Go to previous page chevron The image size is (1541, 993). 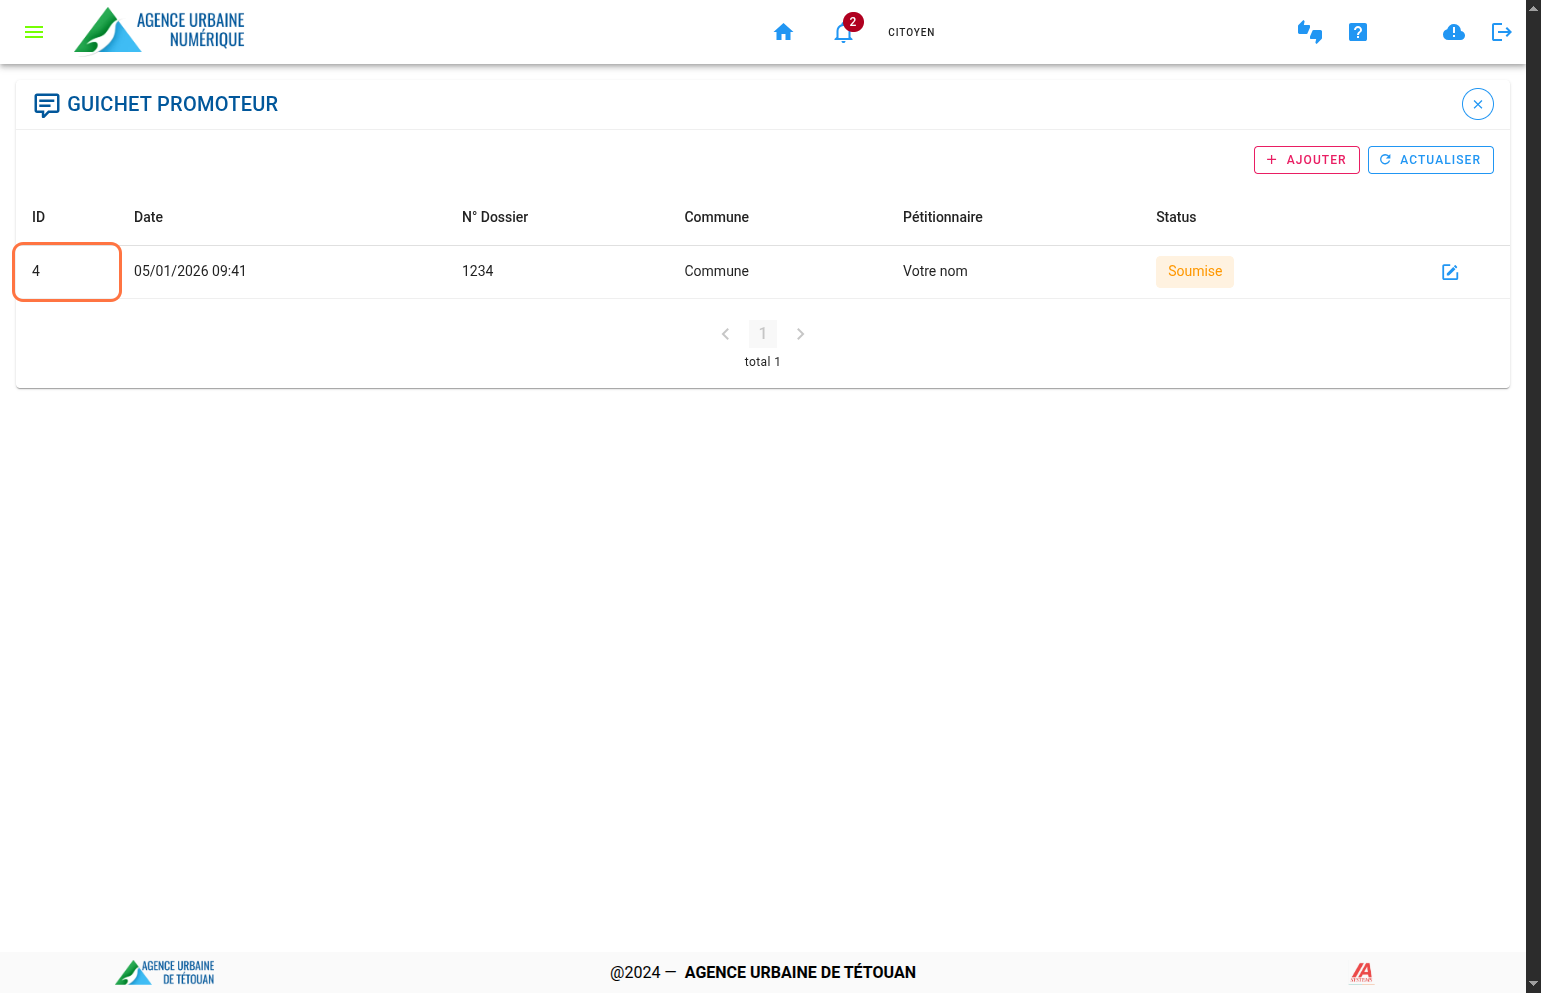pyautogui.click(x=725, y=334)
